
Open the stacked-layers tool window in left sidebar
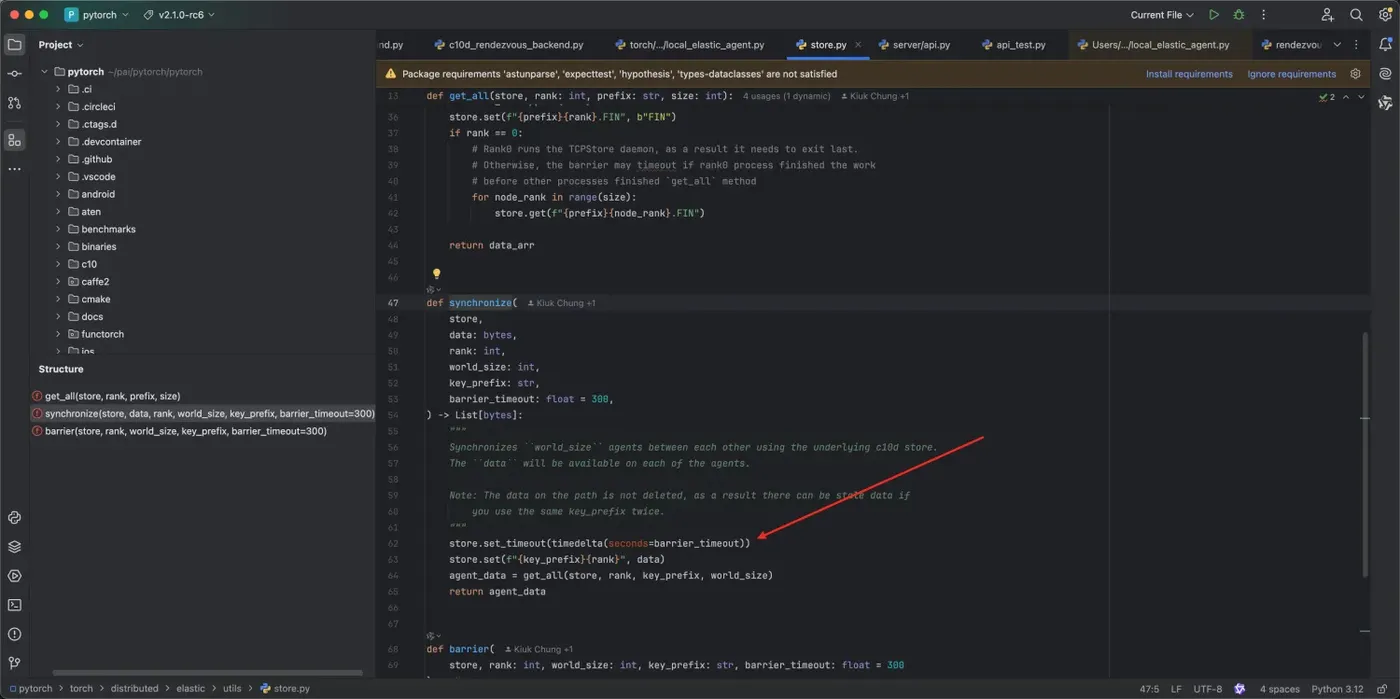point(14,547)
